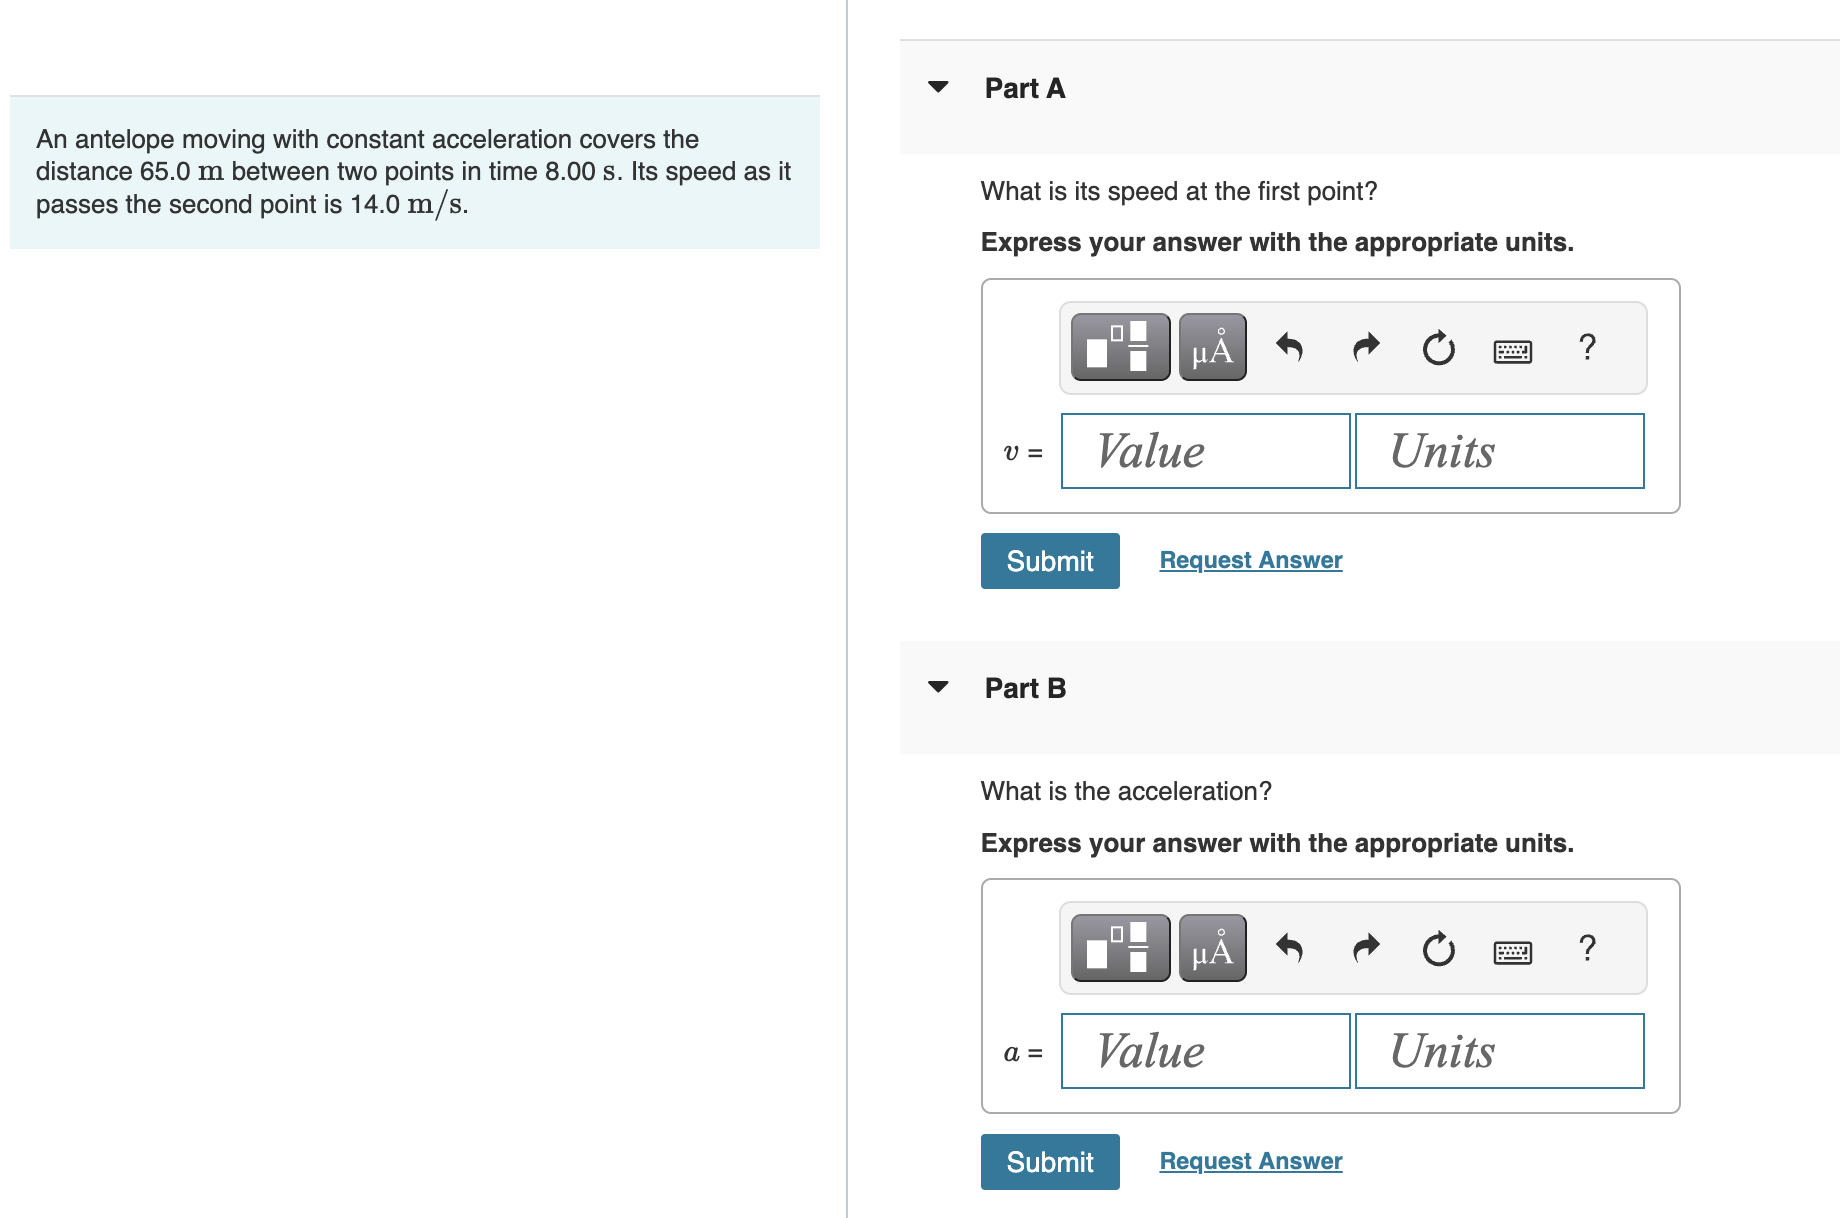The height and width of the screenshot is (1218, 1840).
Task: Collapse the Part A section
Action: 938,87
